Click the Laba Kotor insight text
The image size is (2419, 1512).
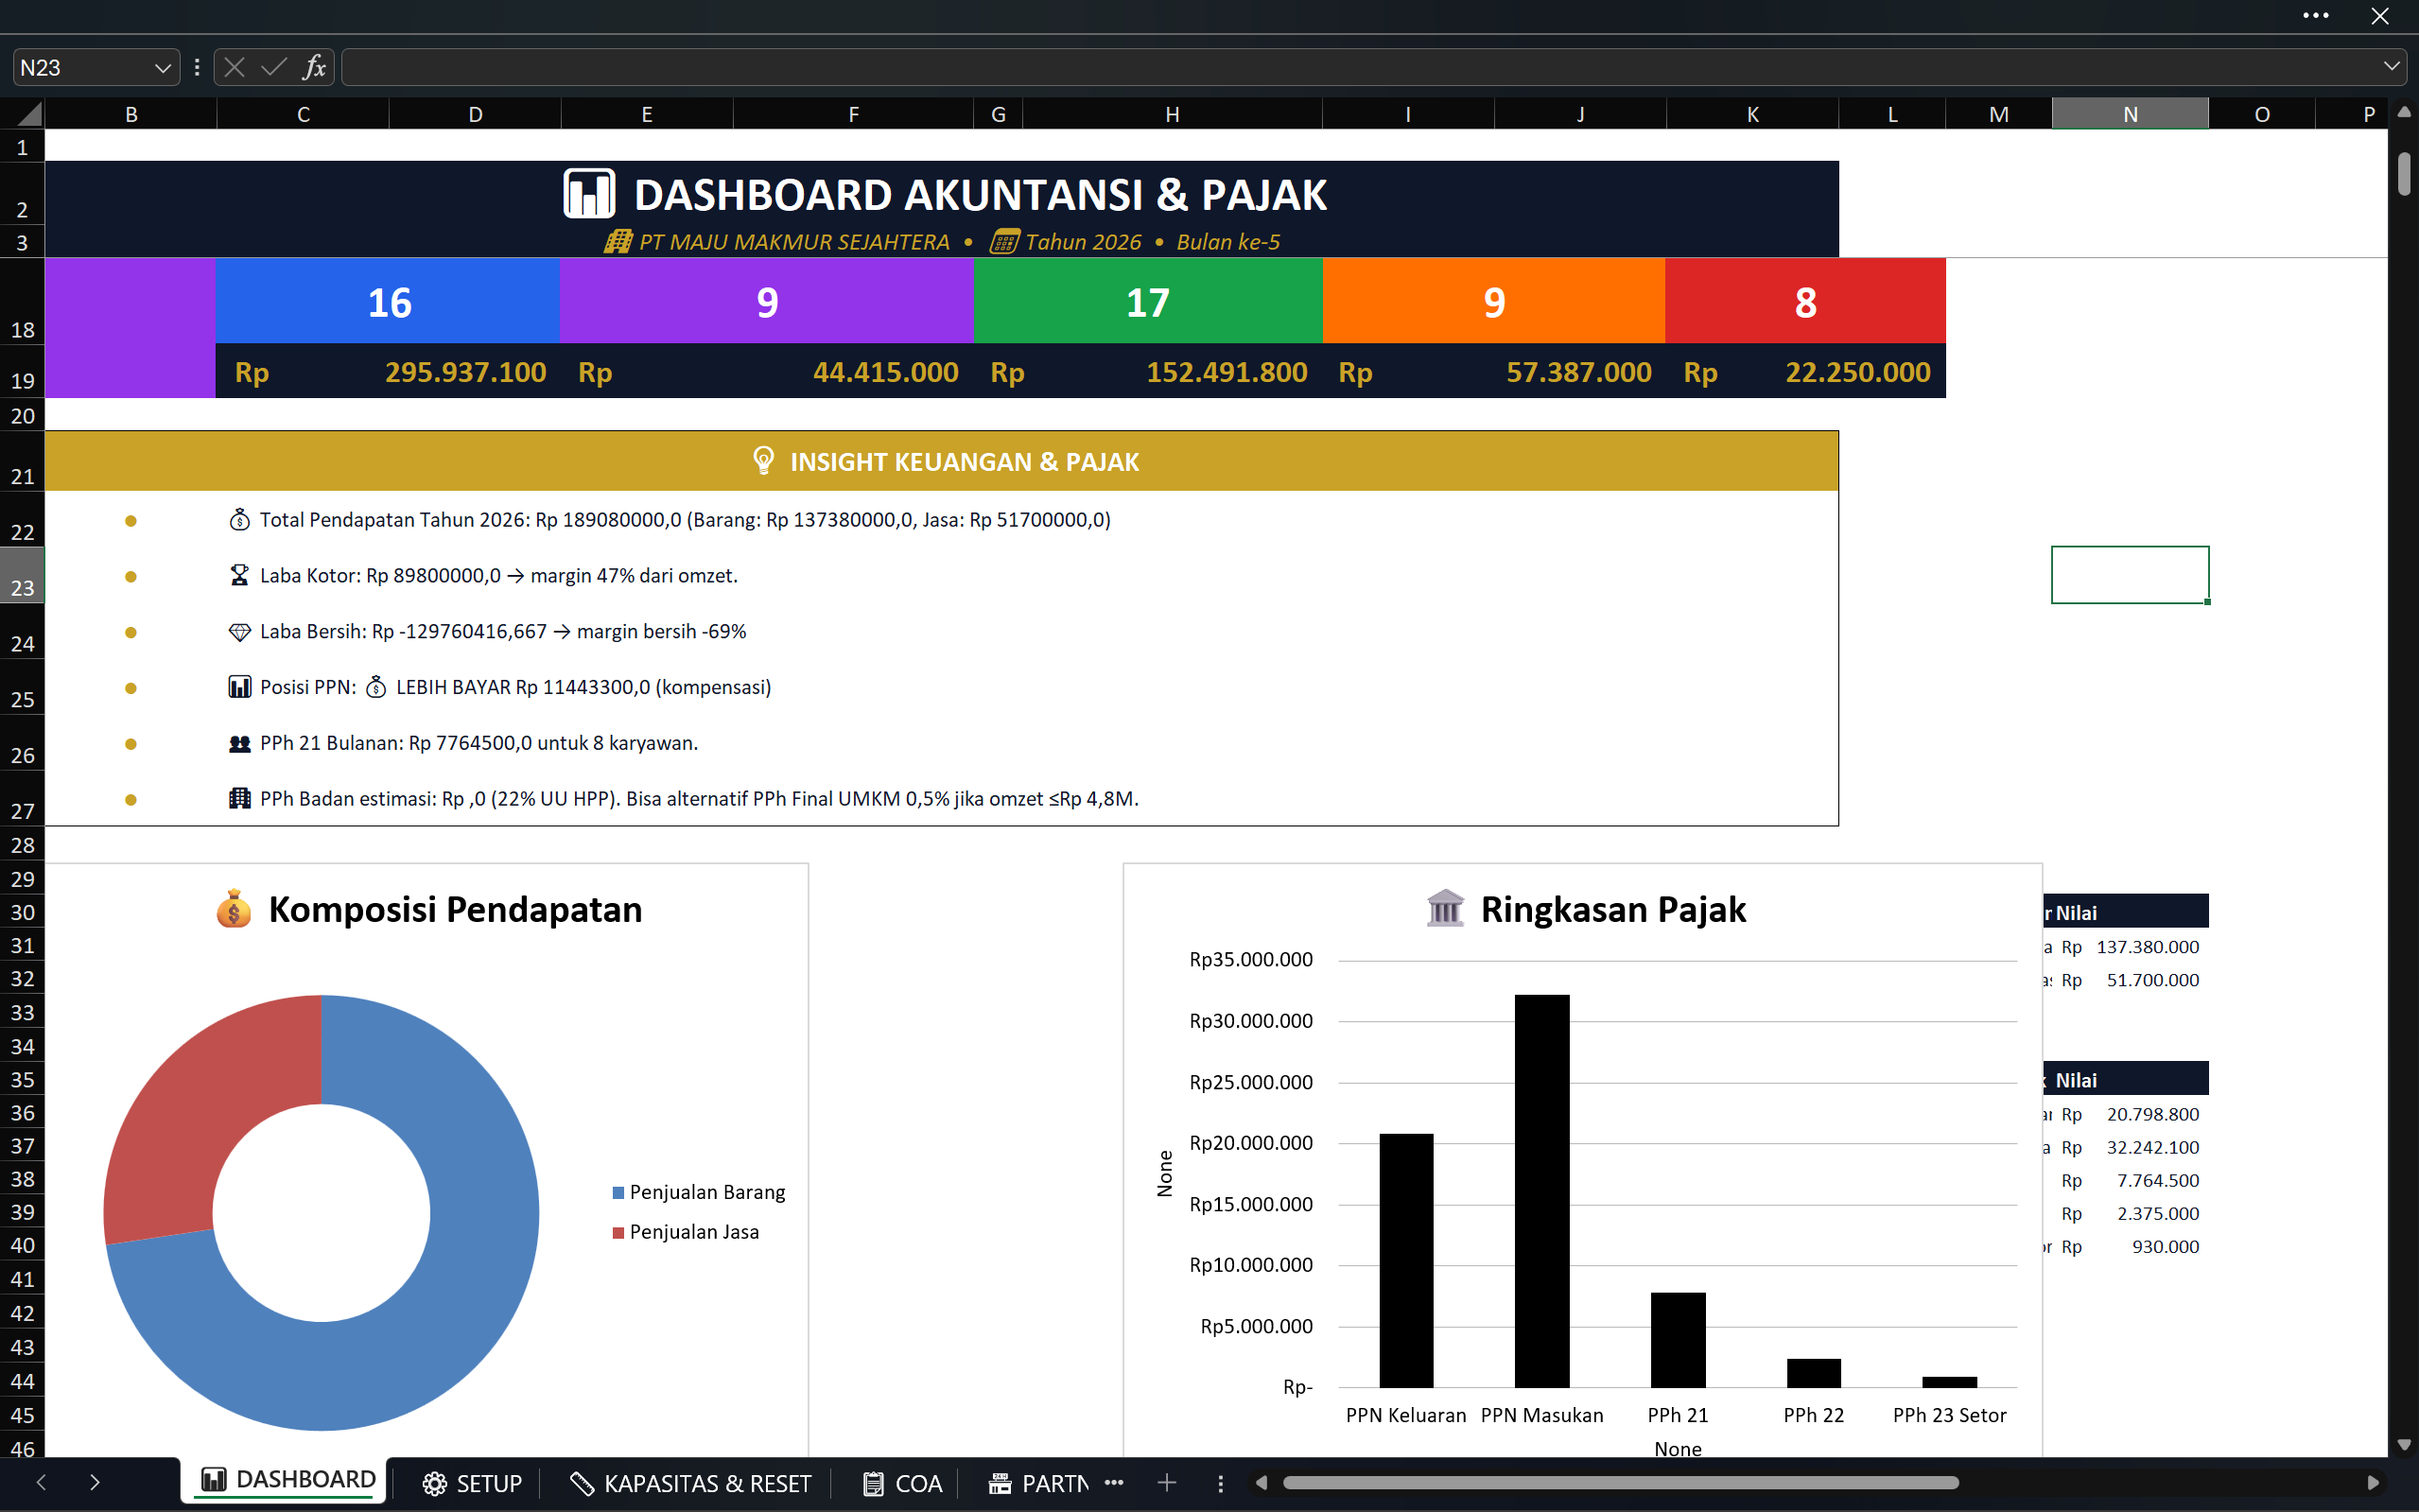click(499, 576)
